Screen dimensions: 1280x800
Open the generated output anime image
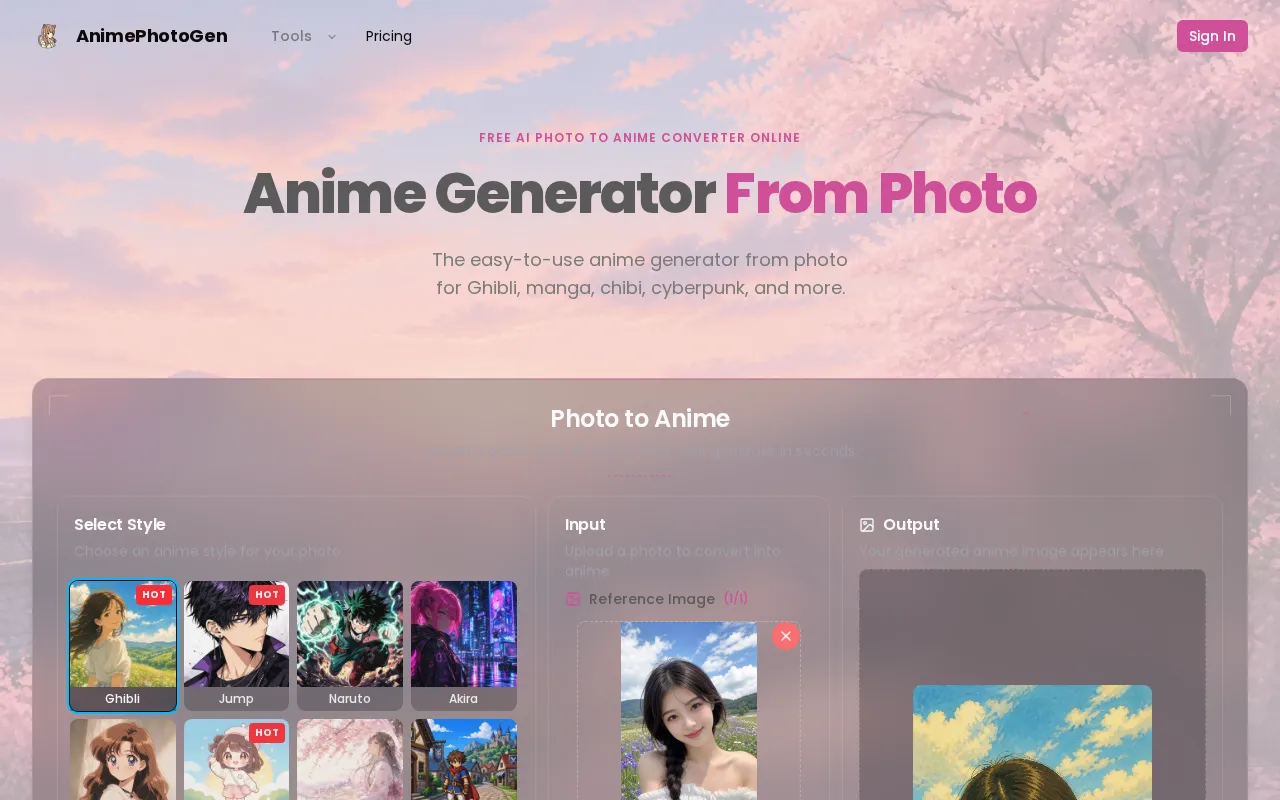click(x=1032, y=742)
